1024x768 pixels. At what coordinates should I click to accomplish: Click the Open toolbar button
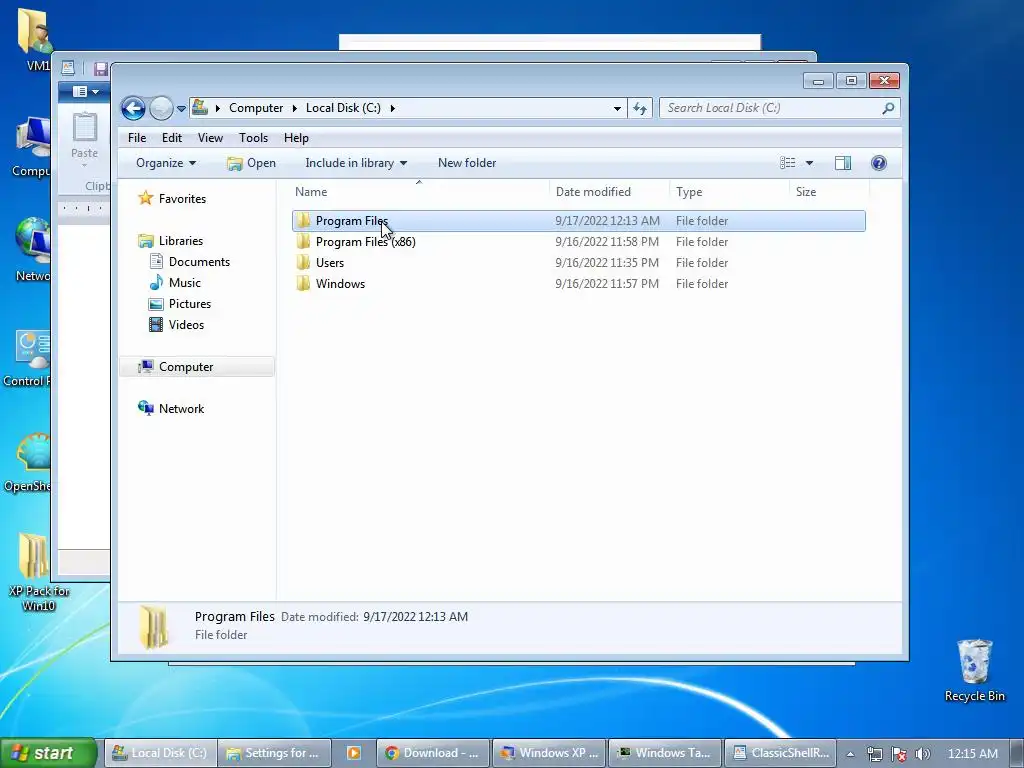(x=251, y=163)
